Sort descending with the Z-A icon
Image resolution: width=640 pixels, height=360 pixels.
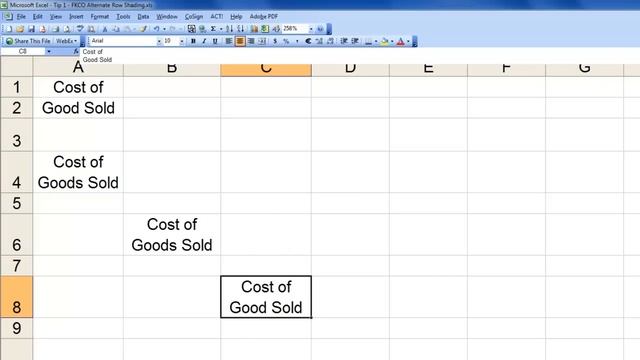point(241,29)
